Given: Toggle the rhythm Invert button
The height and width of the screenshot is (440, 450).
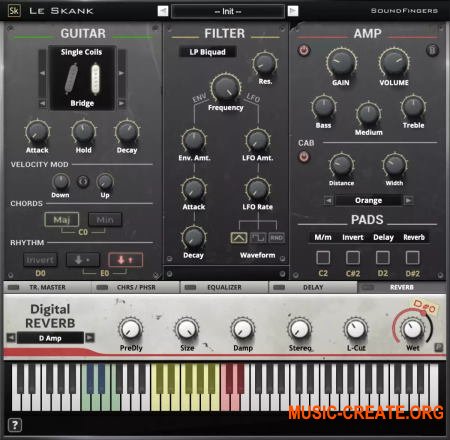Looking at the screenshot, I should pyautogui.click(x=40, y=260).
